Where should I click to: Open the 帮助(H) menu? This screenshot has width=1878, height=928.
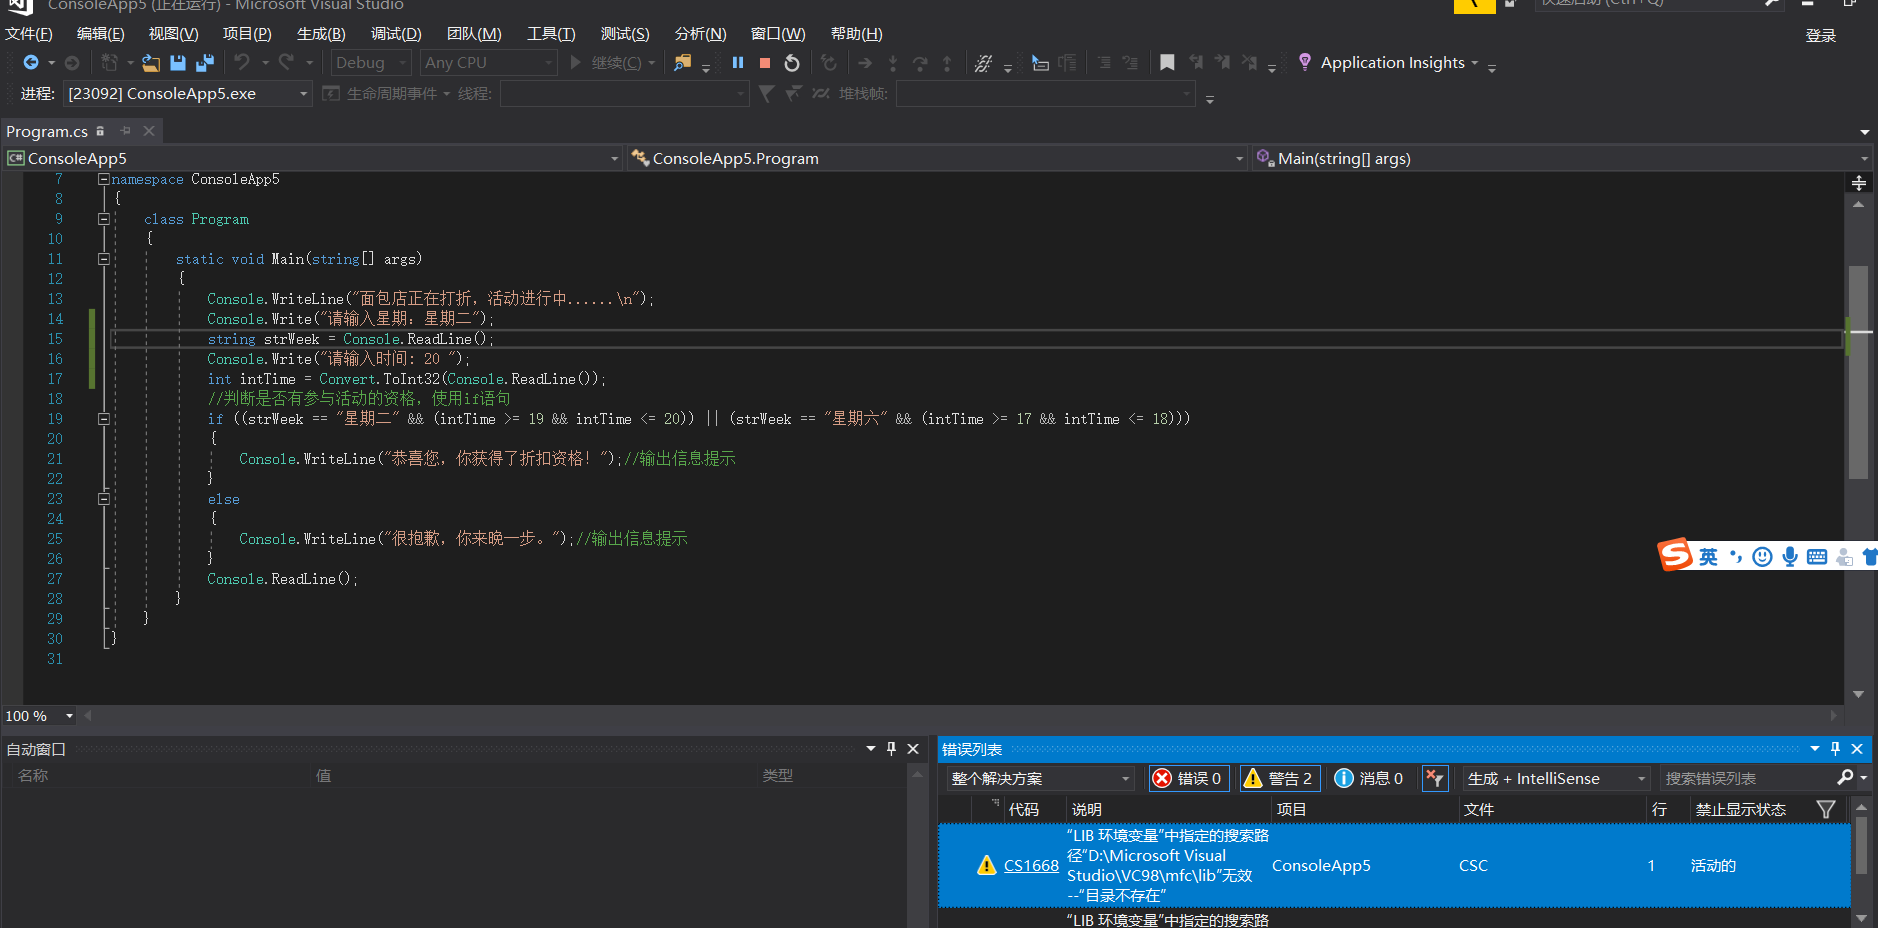(857, 34)
